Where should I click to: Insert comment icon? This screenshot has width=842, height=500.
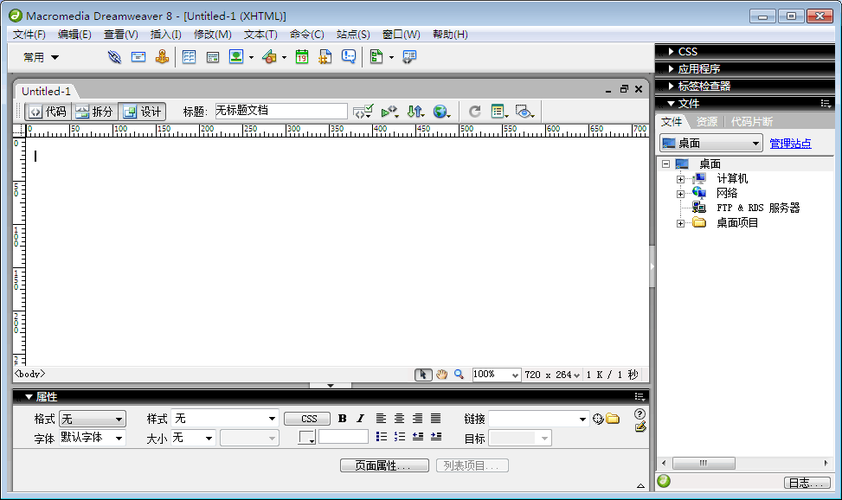pos(349,56)
